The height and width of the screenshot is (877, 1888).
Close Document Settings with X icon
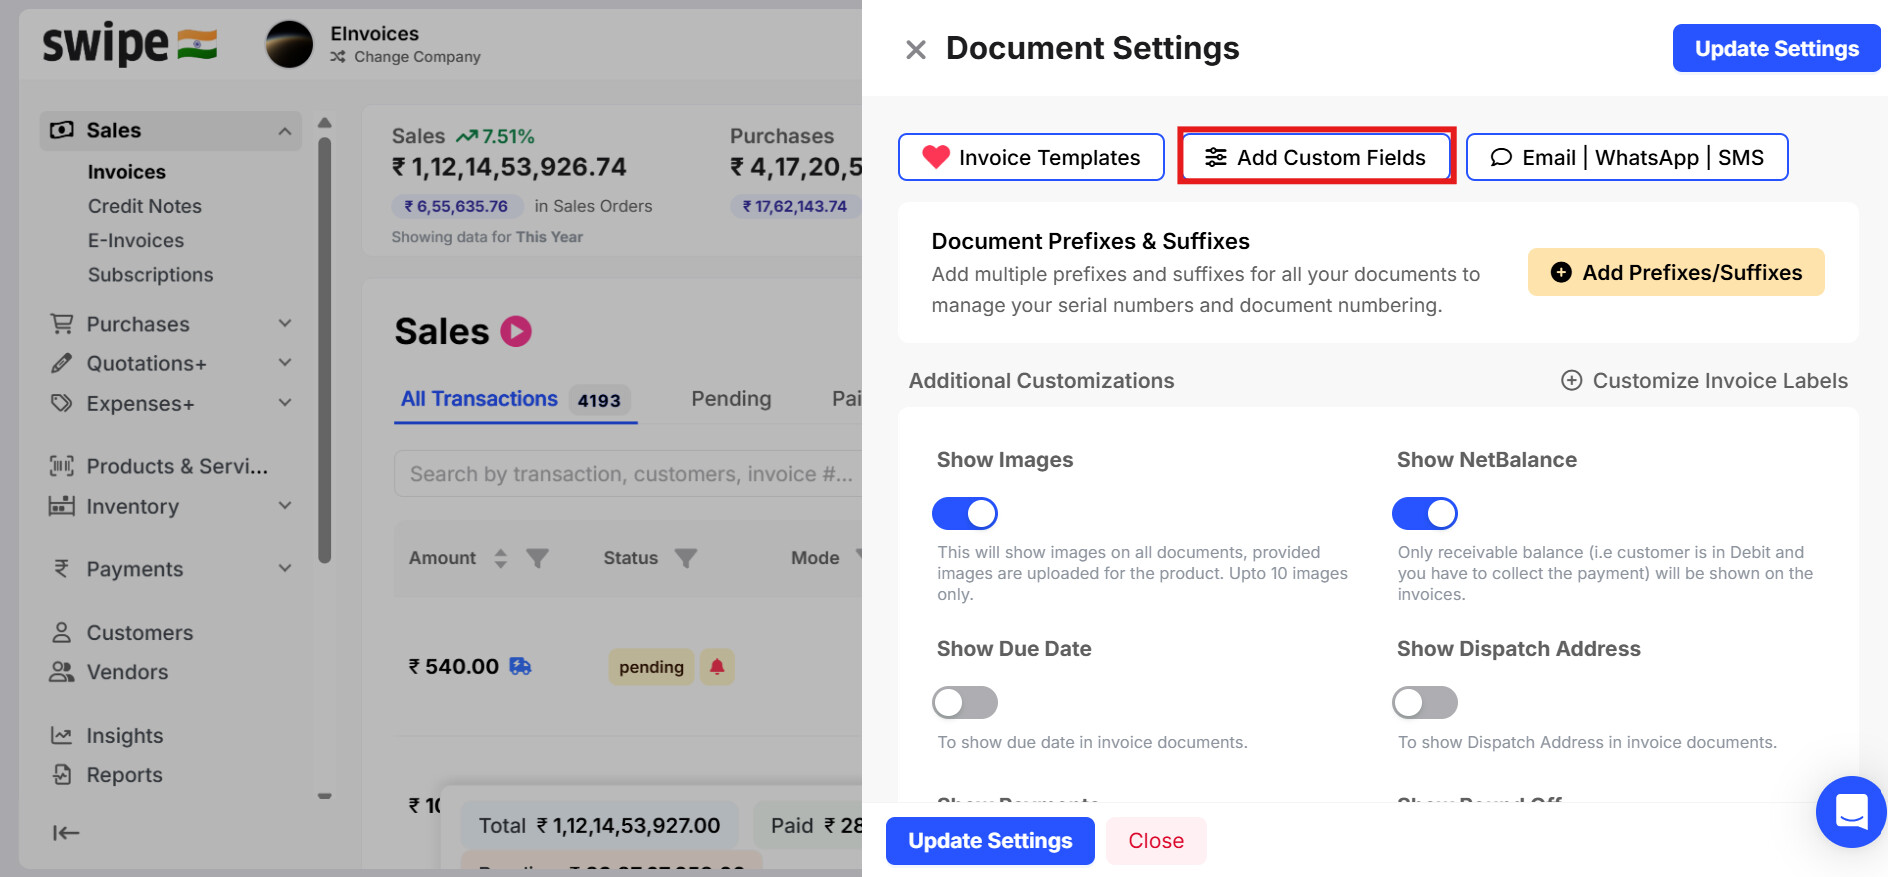click(915, 49)
